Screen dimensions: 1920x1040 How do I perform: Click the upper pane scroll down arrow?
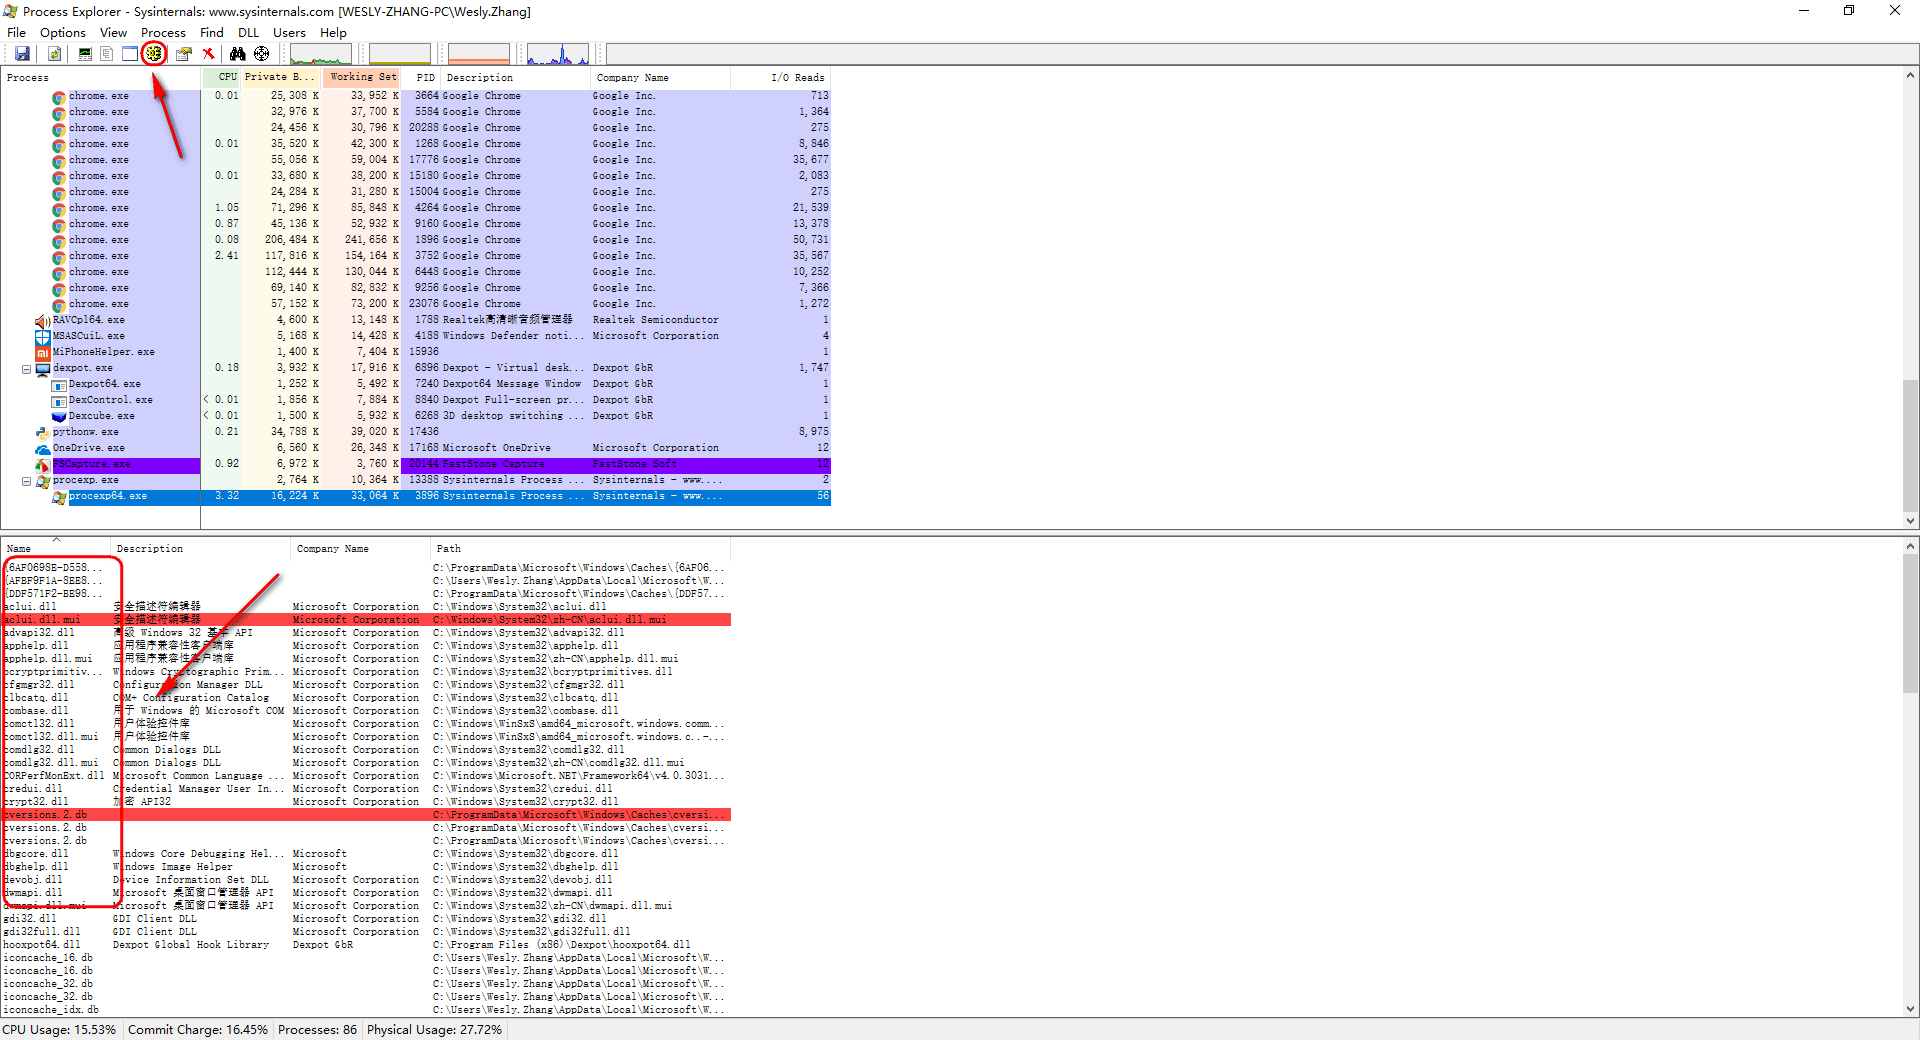point(1911,521)
